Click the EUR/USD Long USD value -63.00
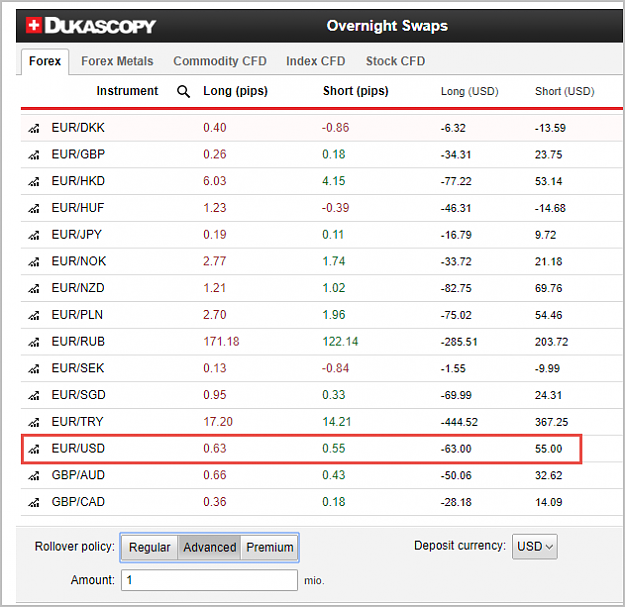Screen dimensions: 625x607 tap(456, 449)
